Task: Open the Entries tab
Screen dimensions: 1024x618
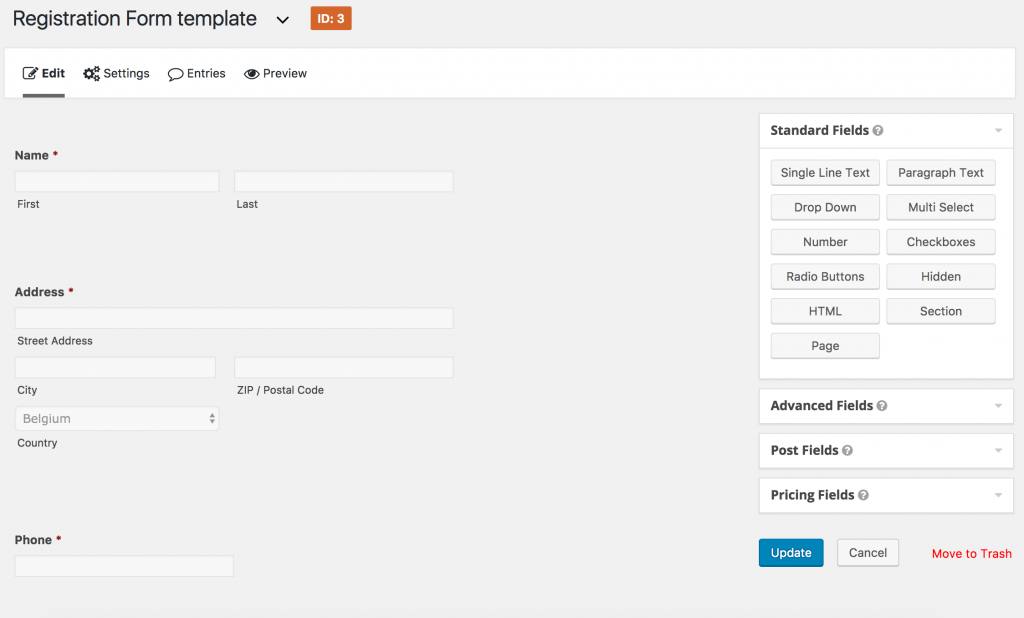Action: tap(196, 74)
